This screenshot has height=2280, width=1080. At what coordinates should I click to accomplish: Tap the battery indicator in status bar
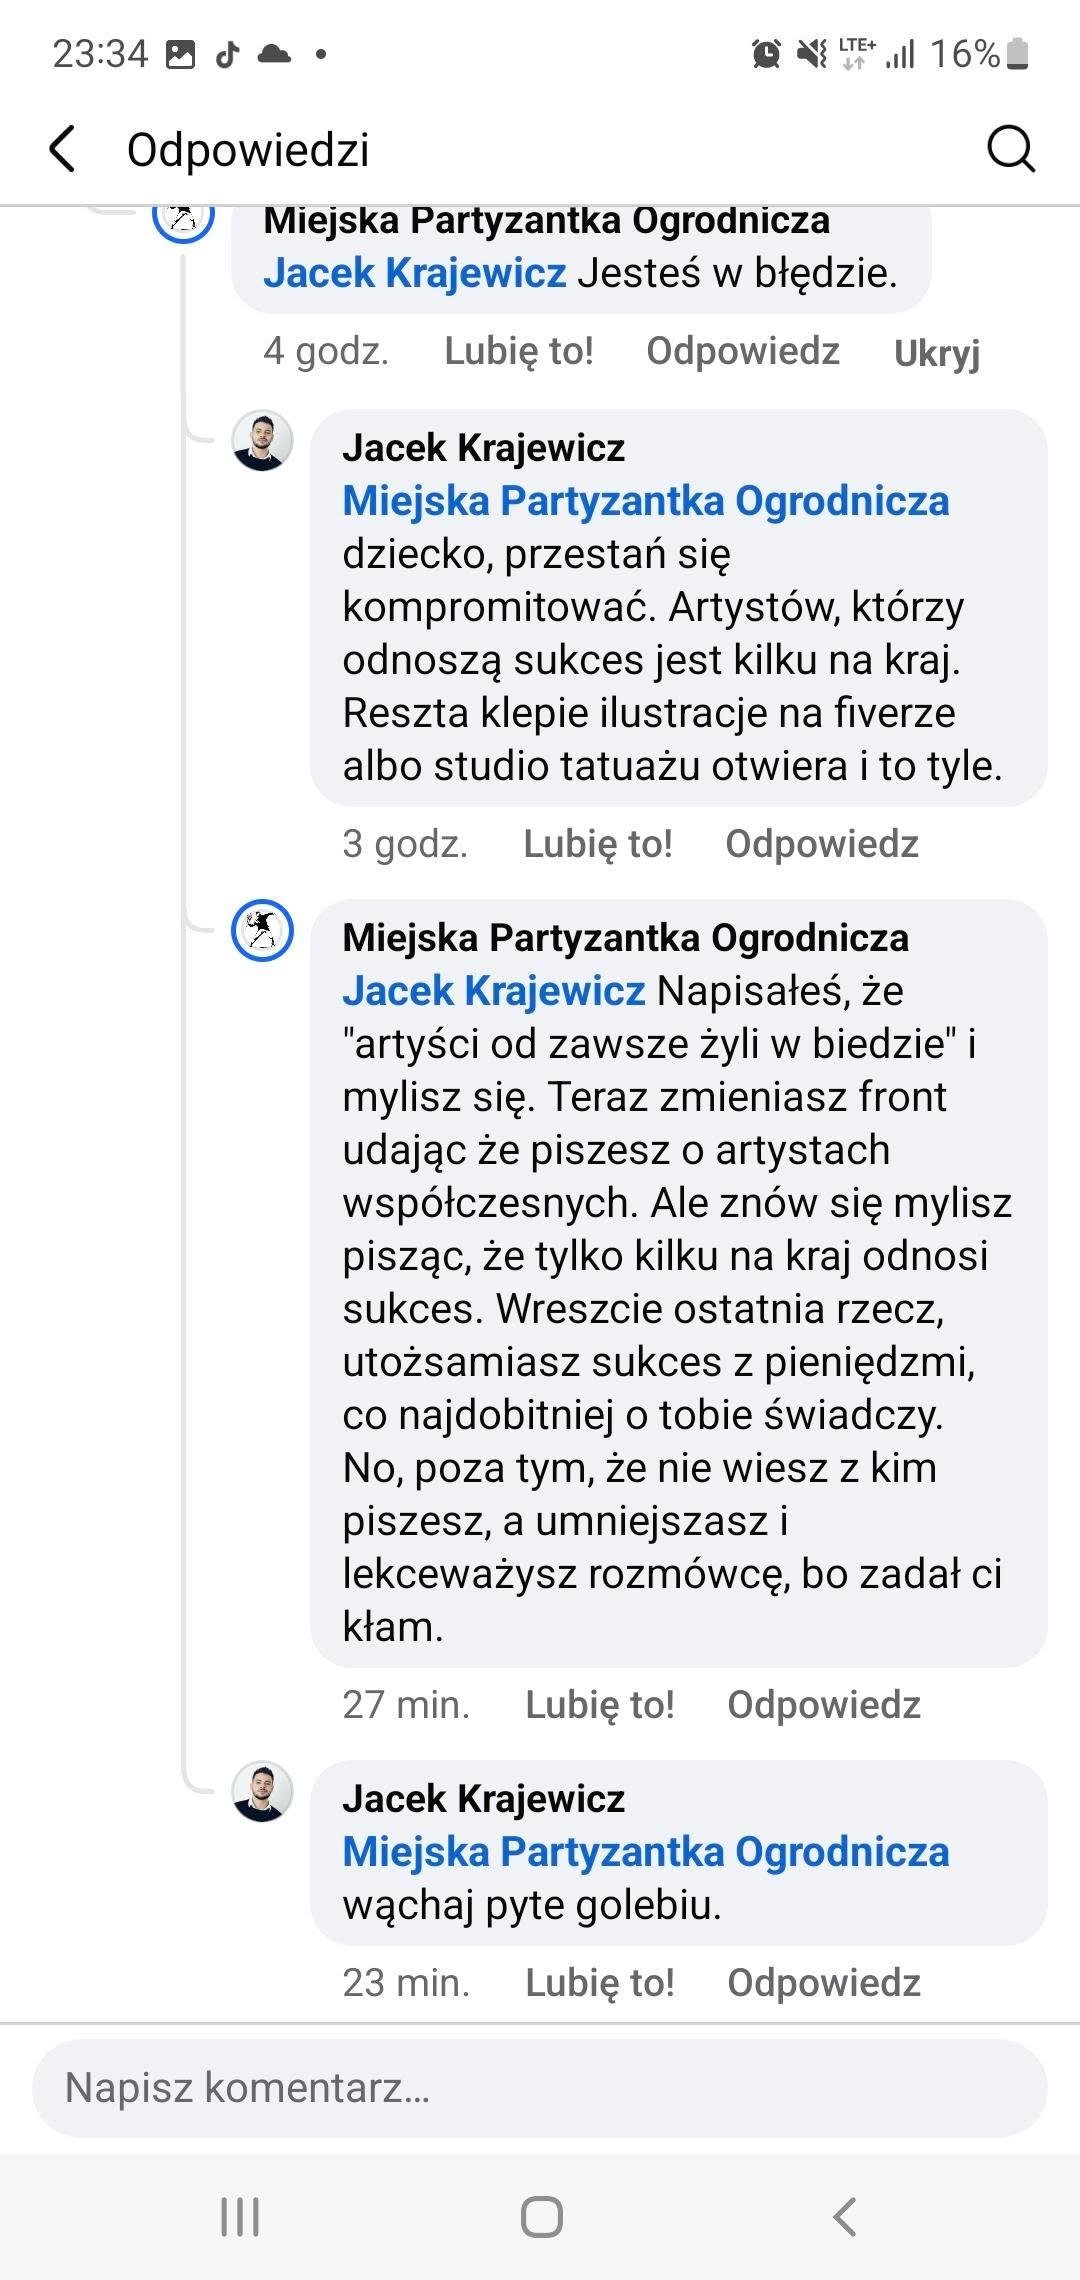pyautogui.click(x=1017, y=53)
